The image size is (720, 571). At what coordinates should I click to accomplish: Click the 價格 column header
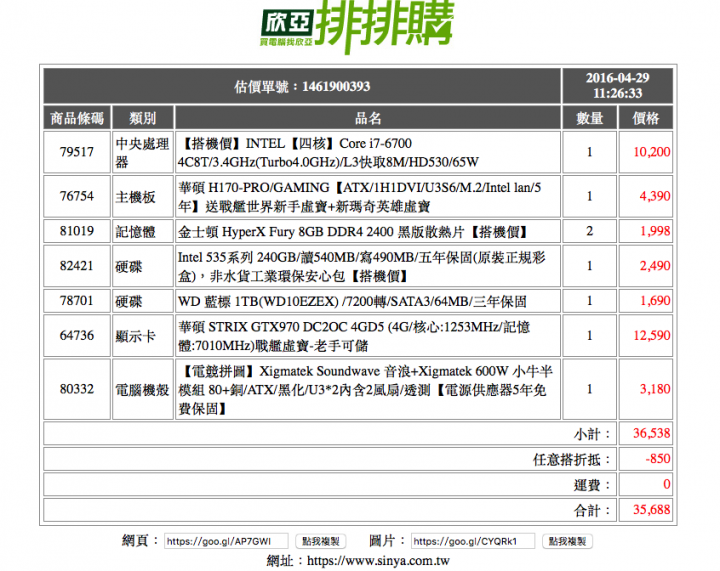point(646,118)
